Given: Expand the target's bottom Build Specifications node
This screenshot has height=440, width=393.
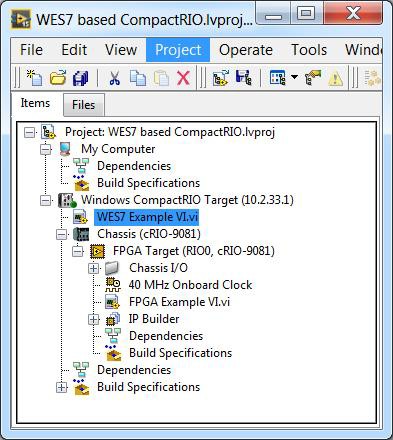Looking at the screenshot, I should coord(61,388).
